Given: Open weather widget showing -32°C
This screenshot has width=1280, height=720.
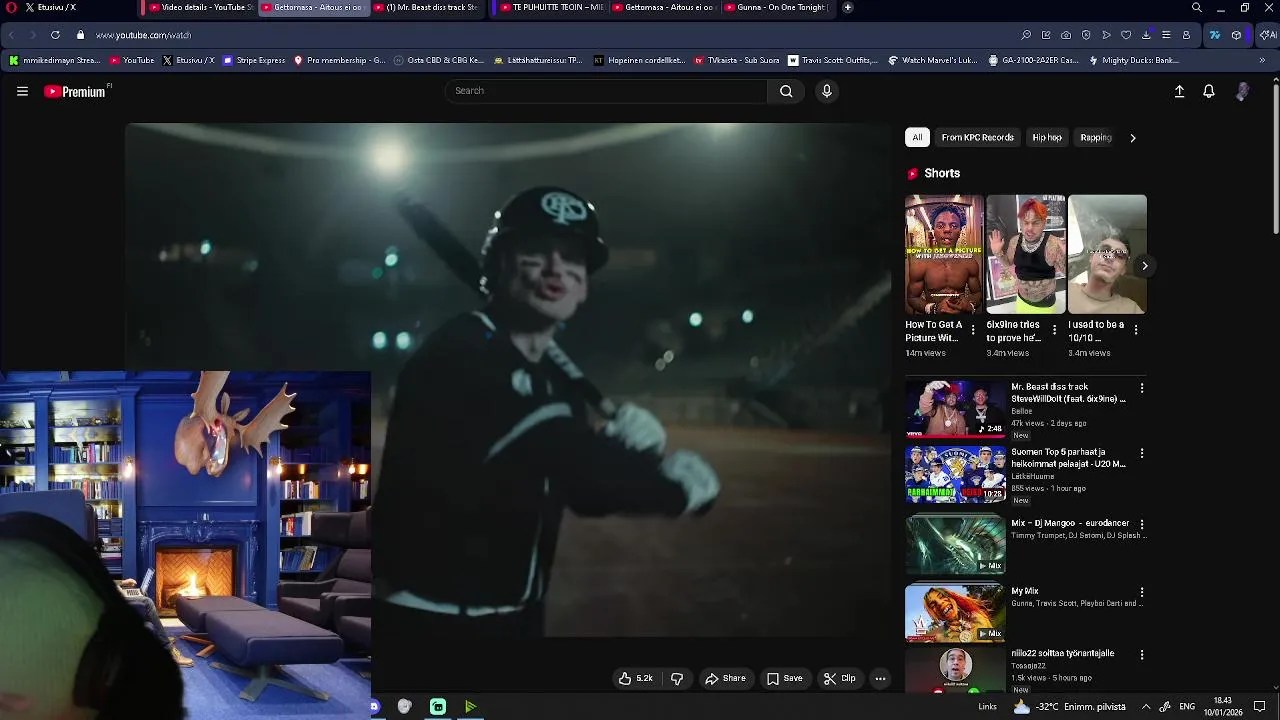Looking at the screenshot, I should (x=1069, y=707).
